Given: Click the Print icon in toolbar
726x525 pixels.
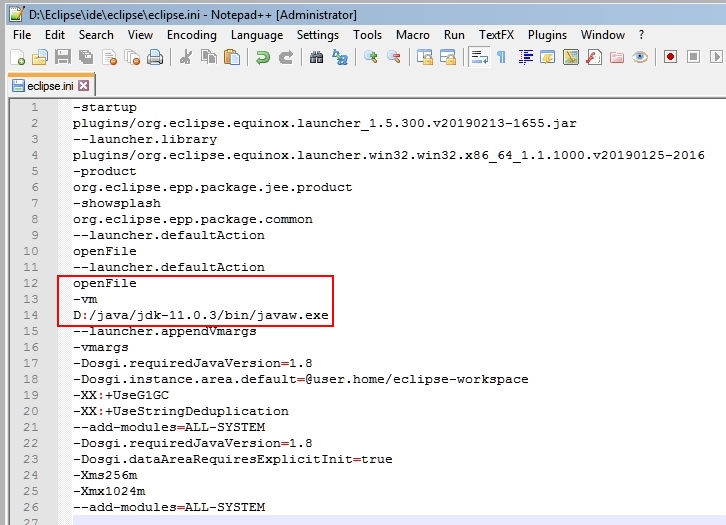Looking at the screenshot, I should pyautogui.click(x=155, y=58).
